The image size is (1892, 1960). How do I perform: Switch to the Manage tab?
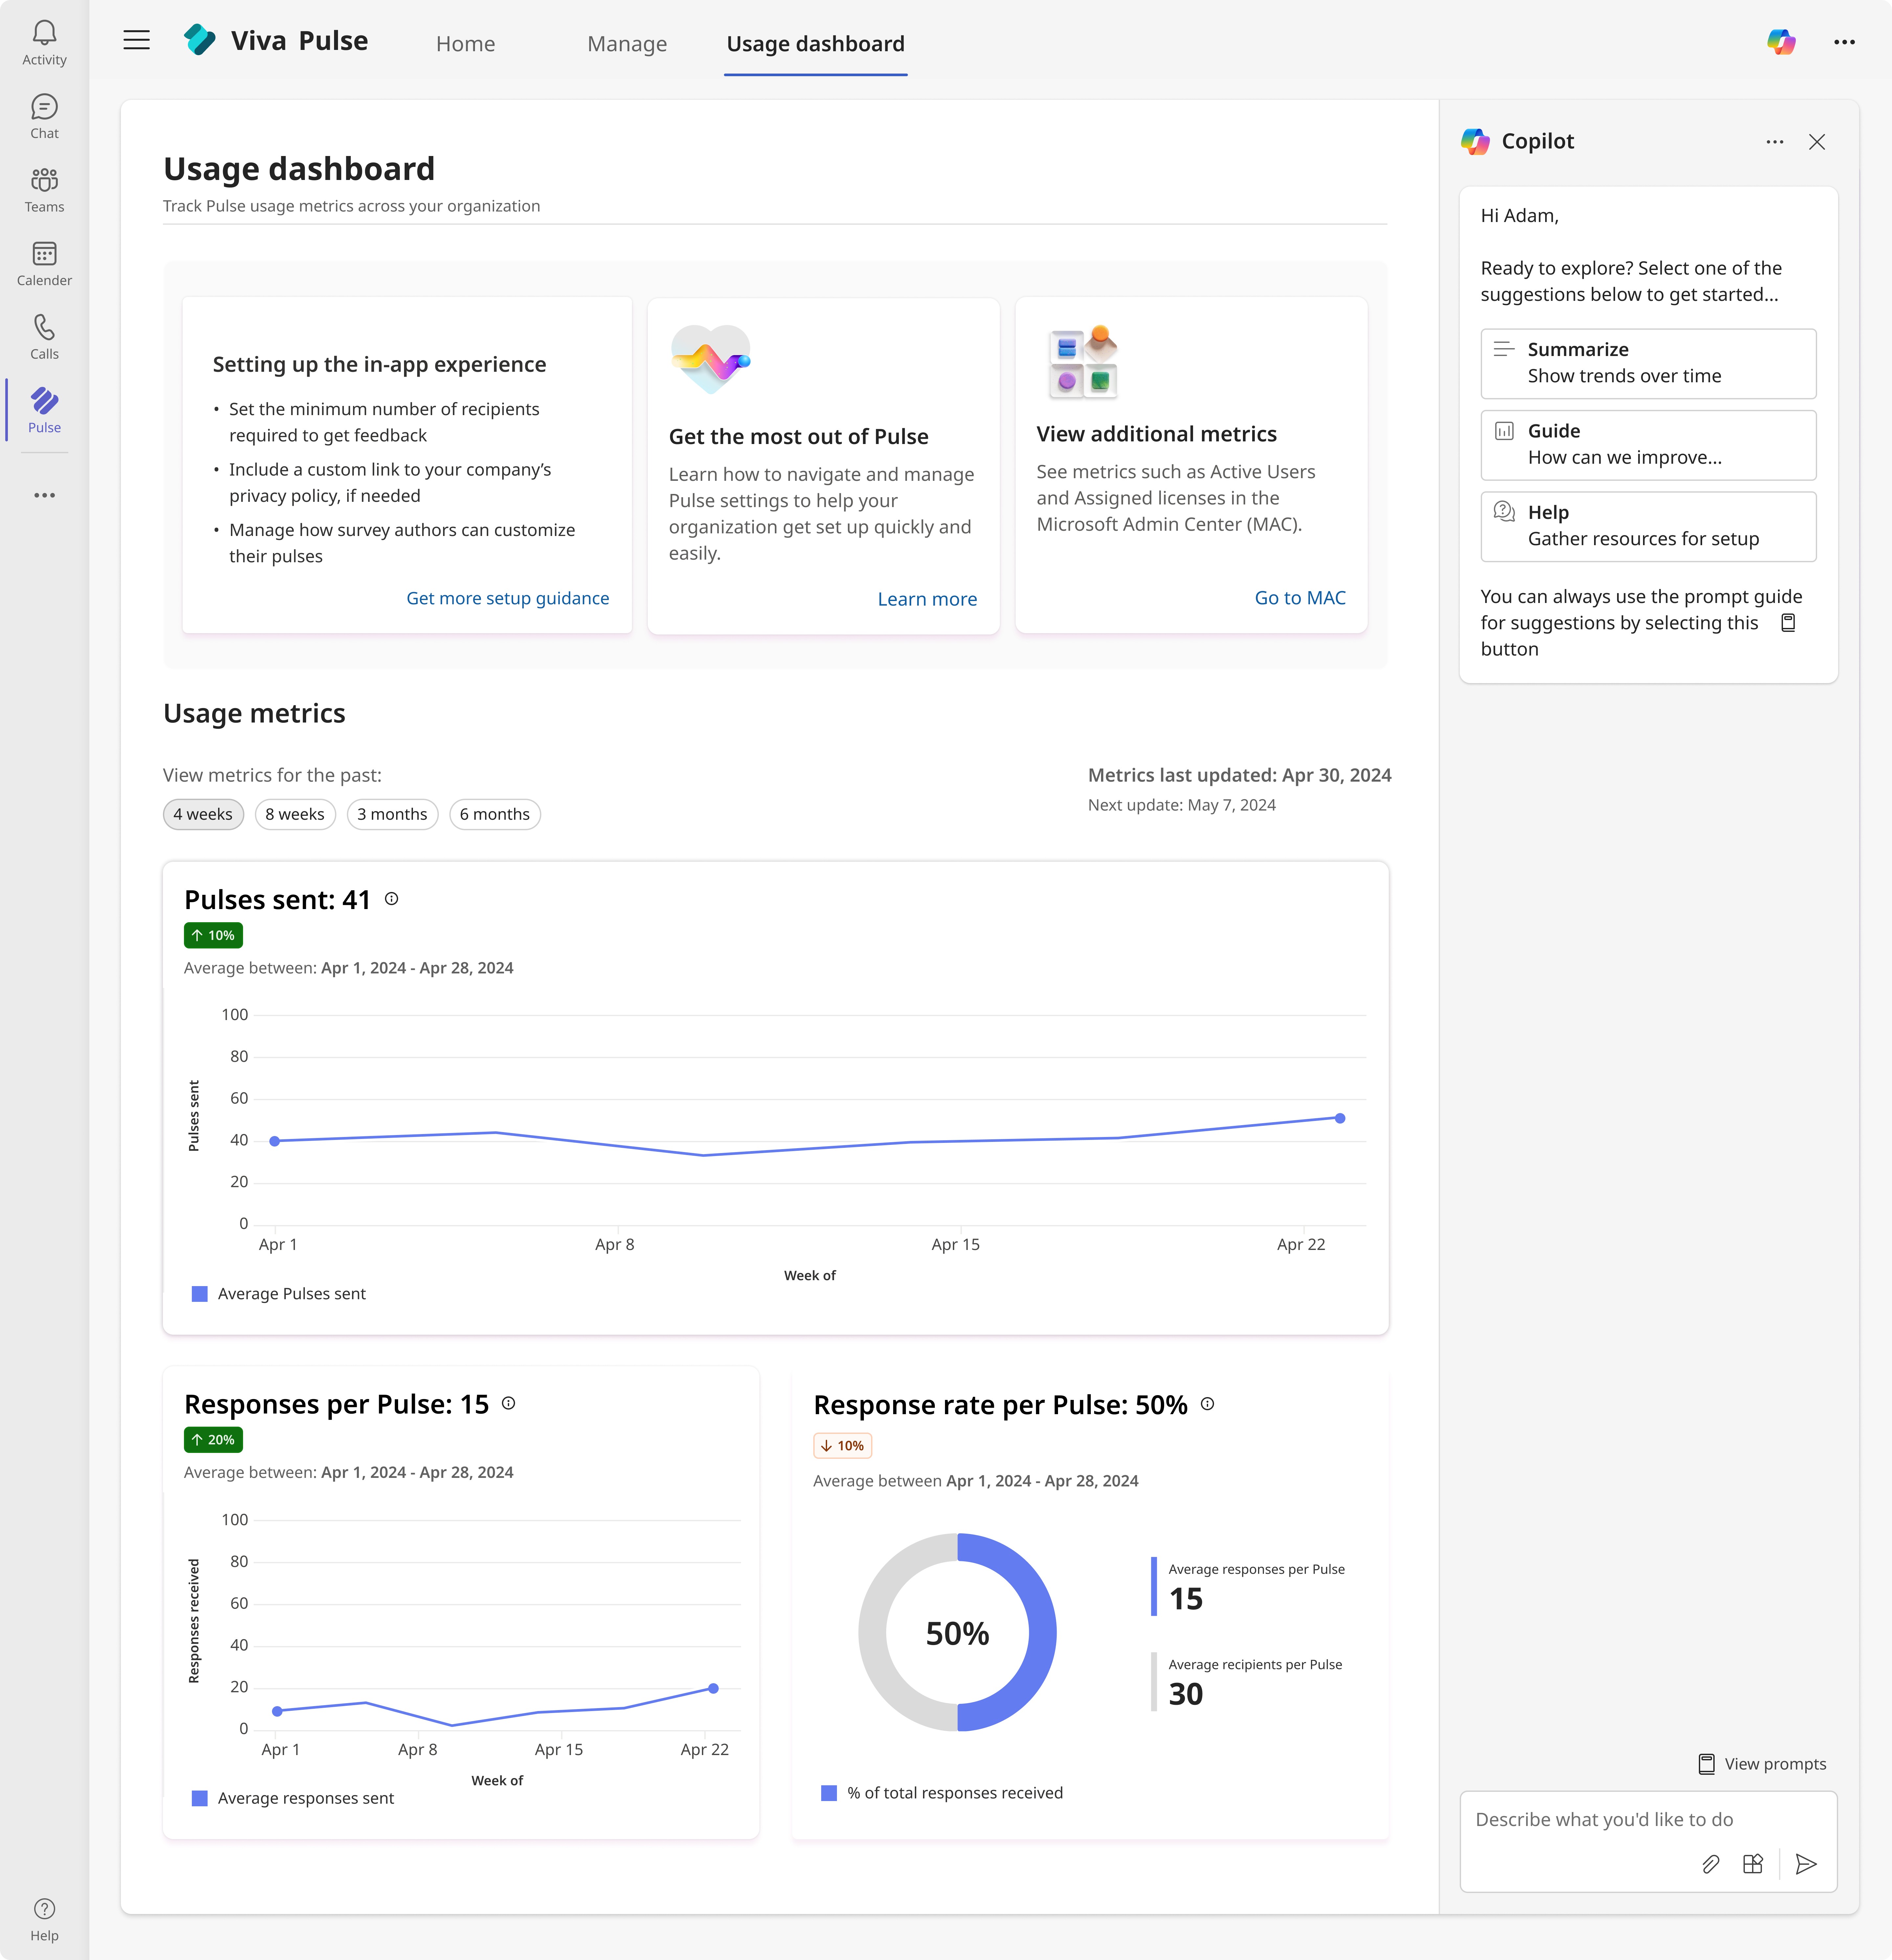coord(627,44)
